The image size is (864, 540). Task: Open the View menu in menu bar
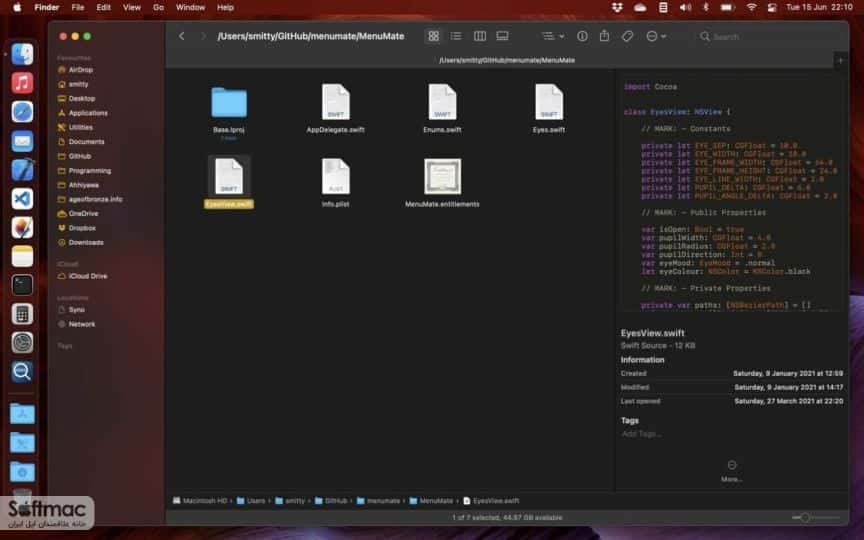131,7
